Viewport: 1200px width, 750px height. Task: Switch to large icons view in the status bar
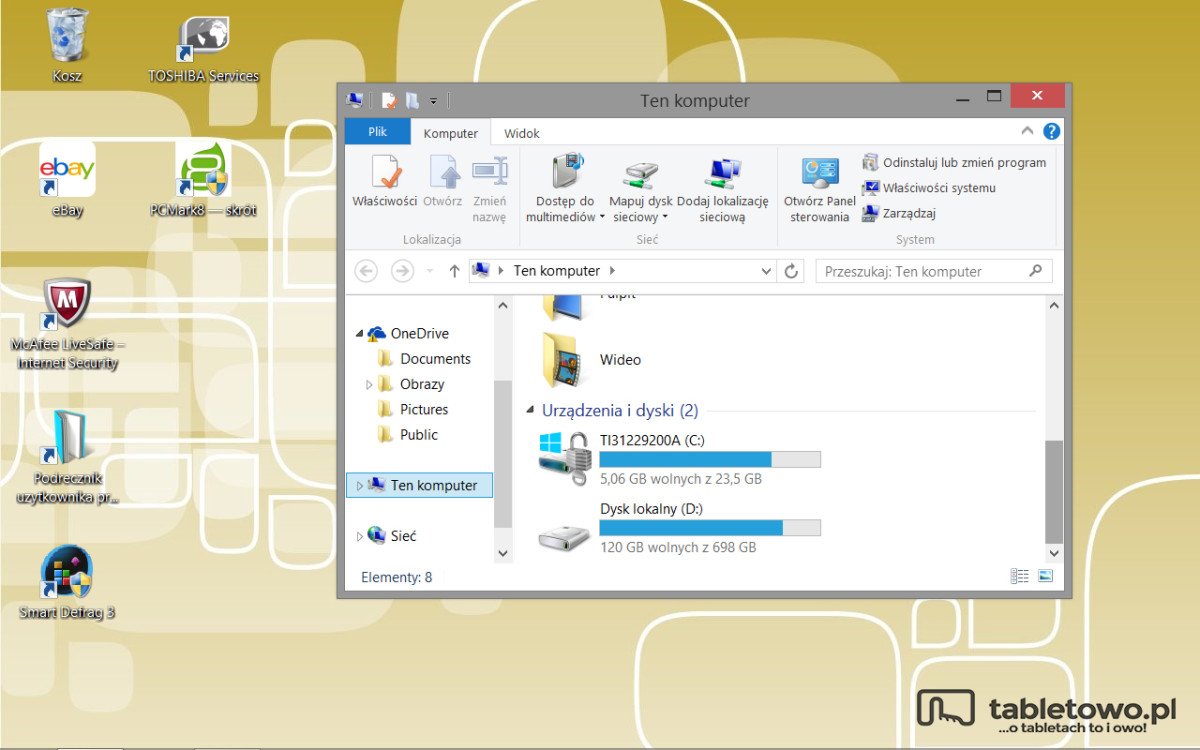click(x=1045, y=576)
